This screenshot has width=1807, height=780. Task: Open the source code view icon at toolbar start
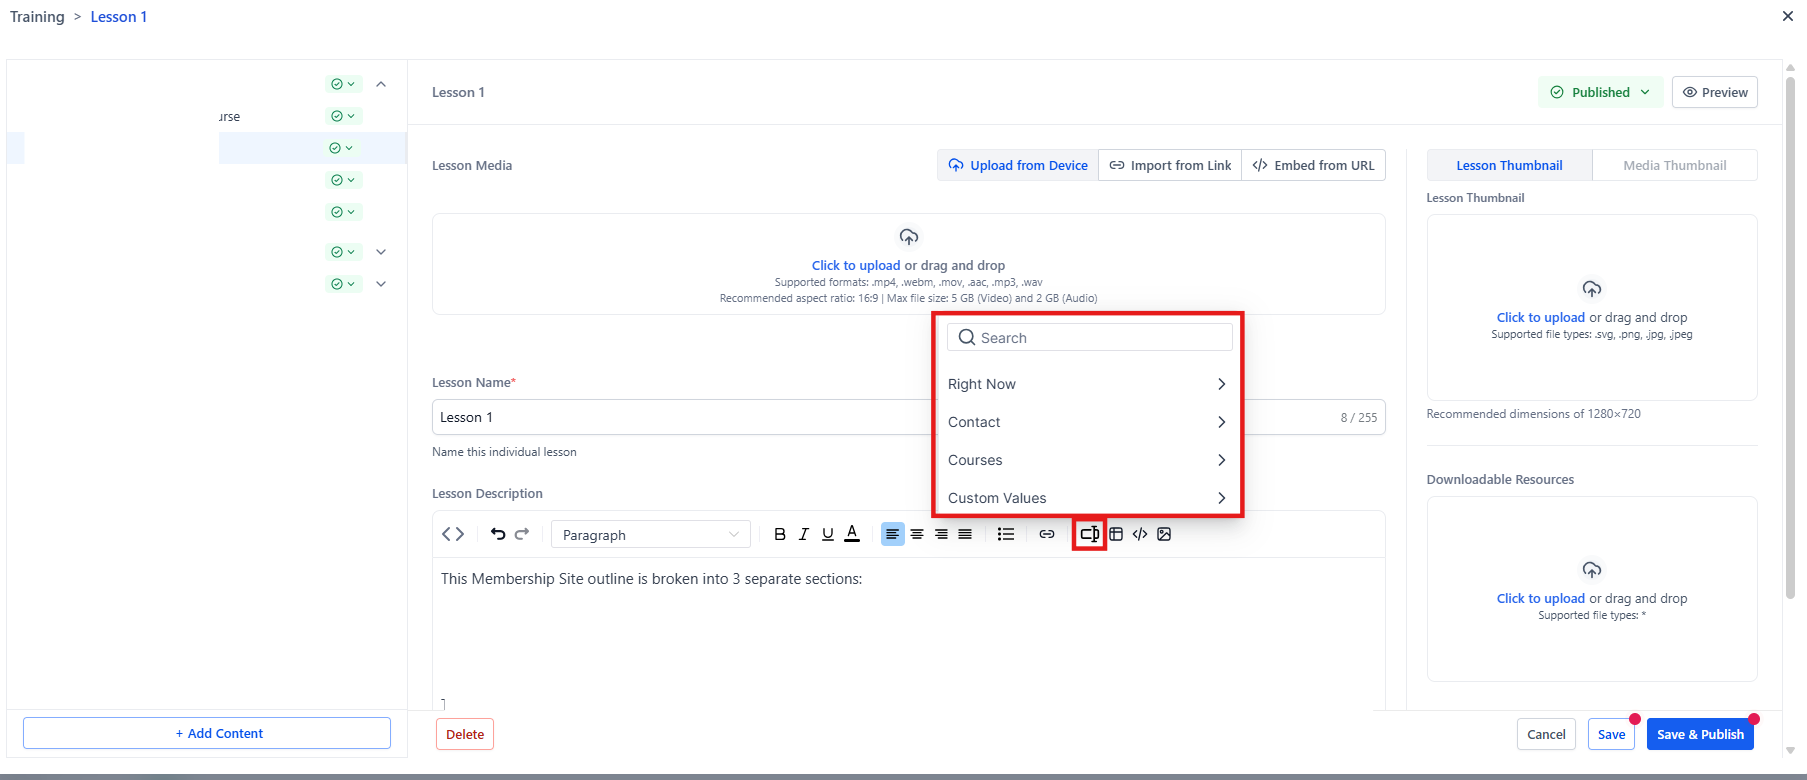pyautogui.click(x=453, y=535)
